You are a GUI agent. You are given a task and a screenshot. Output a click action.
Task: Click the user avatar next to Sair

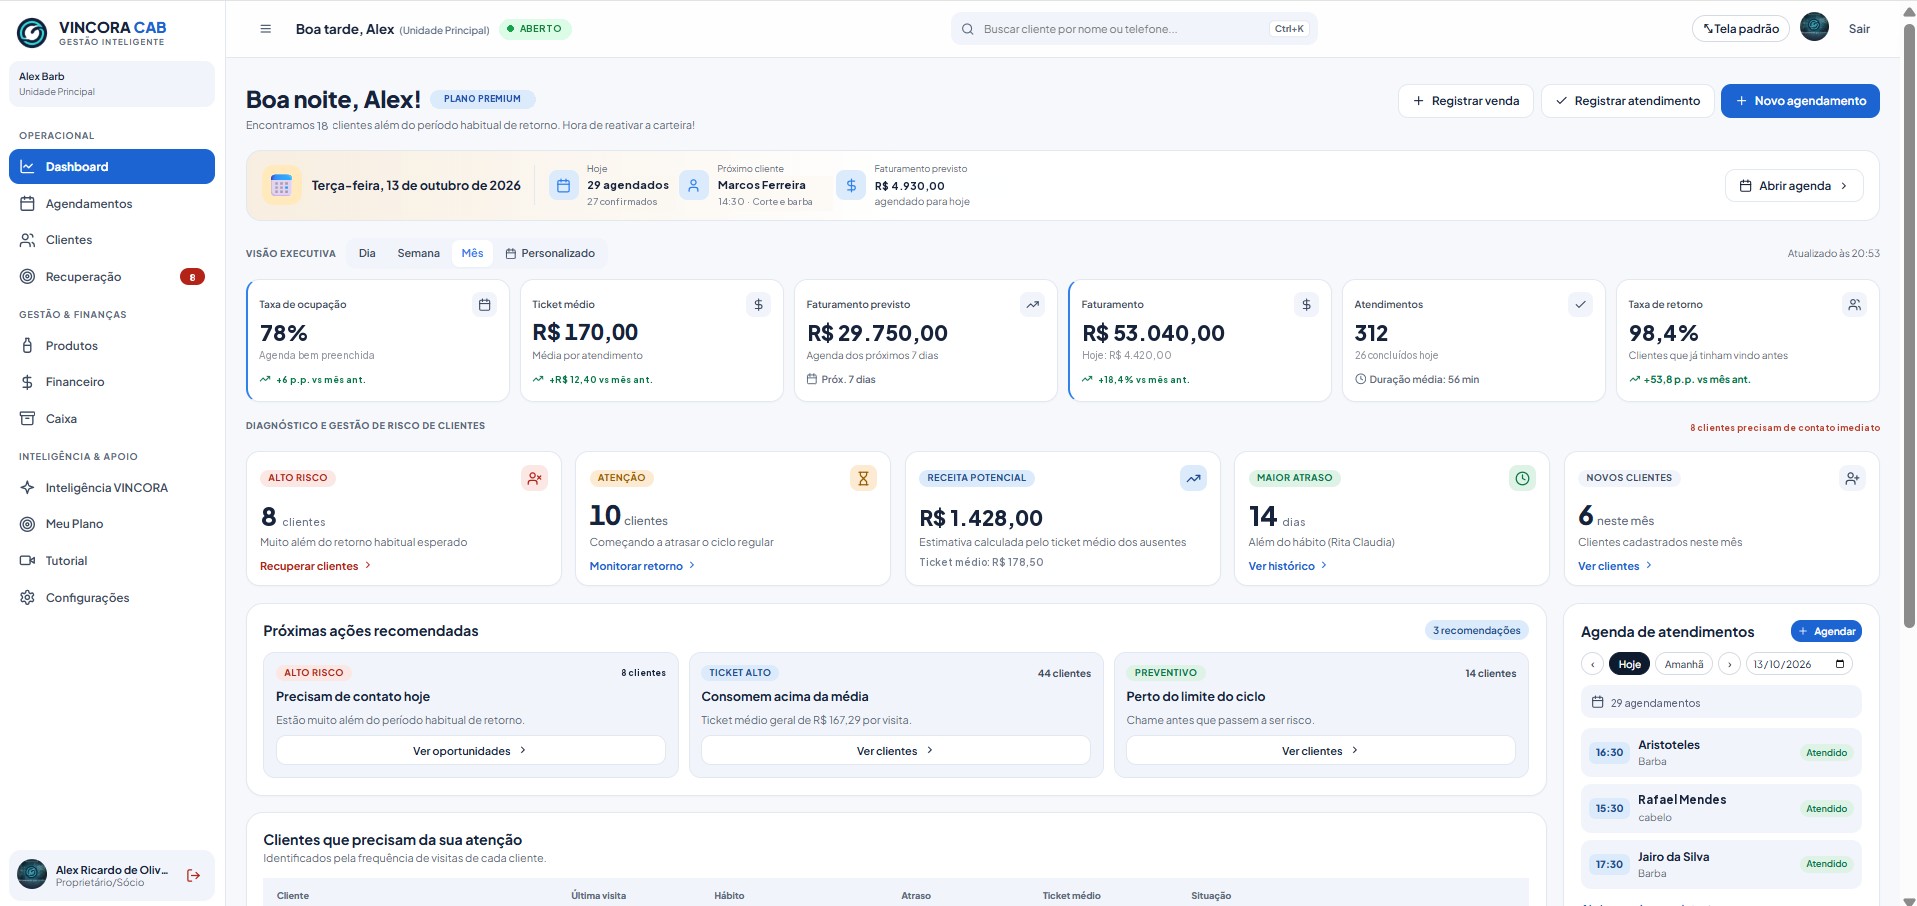pos(1814,28)
